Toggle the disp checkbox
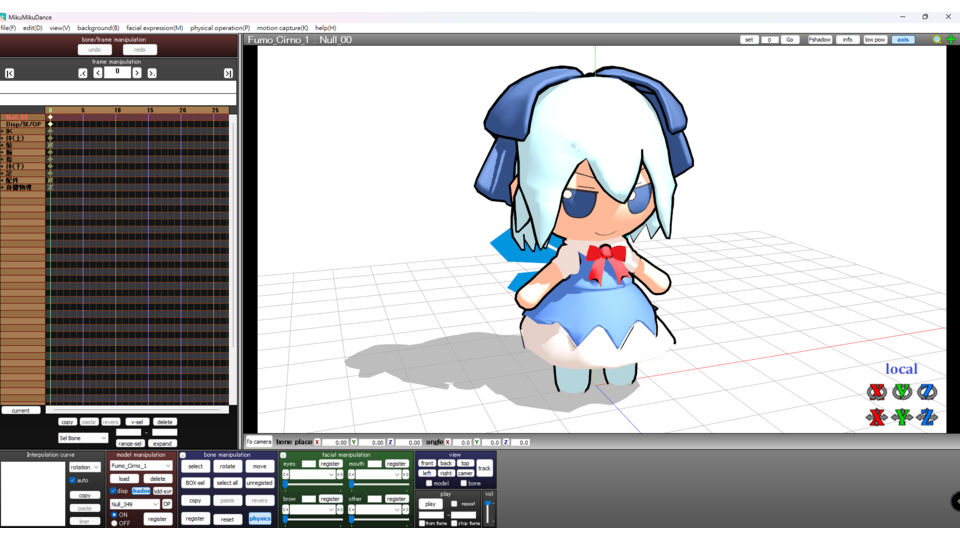The height and width of the screenshot is (540, 960). (x=113, y=491)
